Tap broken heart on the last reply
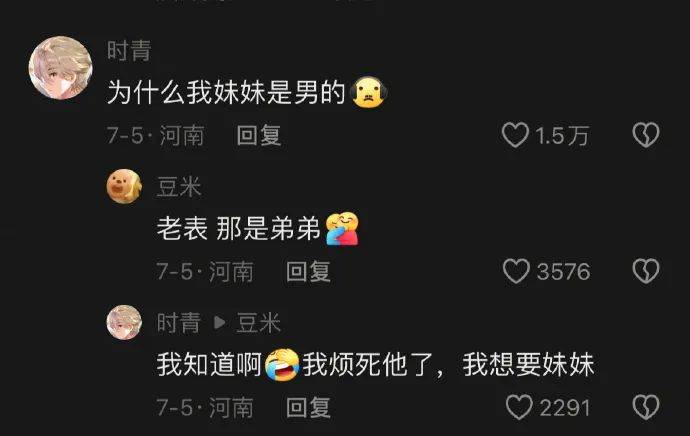The height and width of the screenshot is (436, 690). click(x=646, y=407)
